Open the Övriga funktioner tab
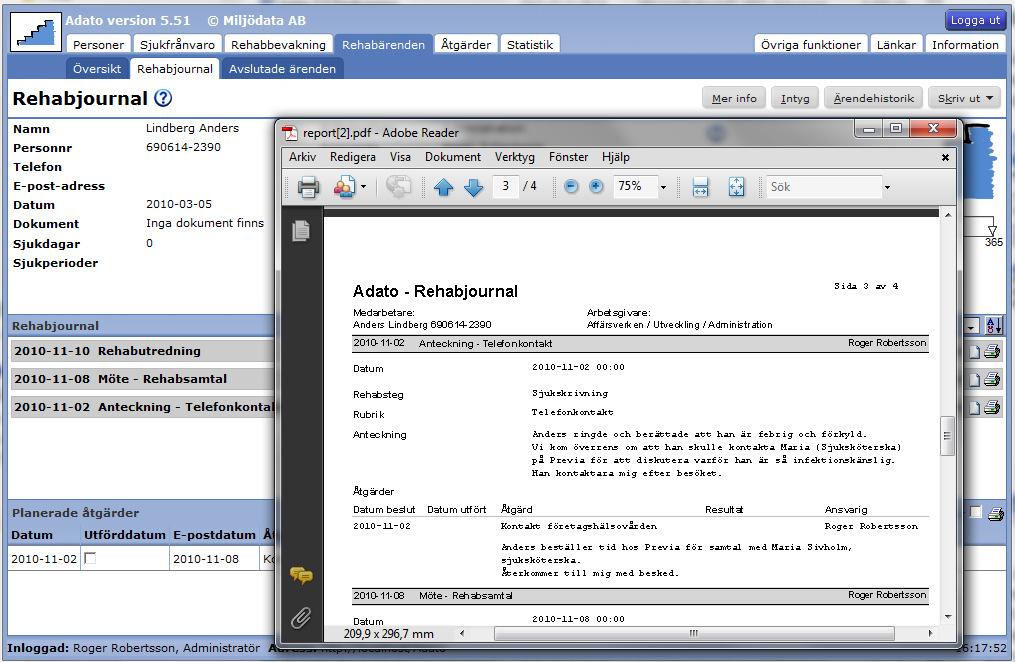The width and height of the screenshot is (1015, 662). [810, 45]
